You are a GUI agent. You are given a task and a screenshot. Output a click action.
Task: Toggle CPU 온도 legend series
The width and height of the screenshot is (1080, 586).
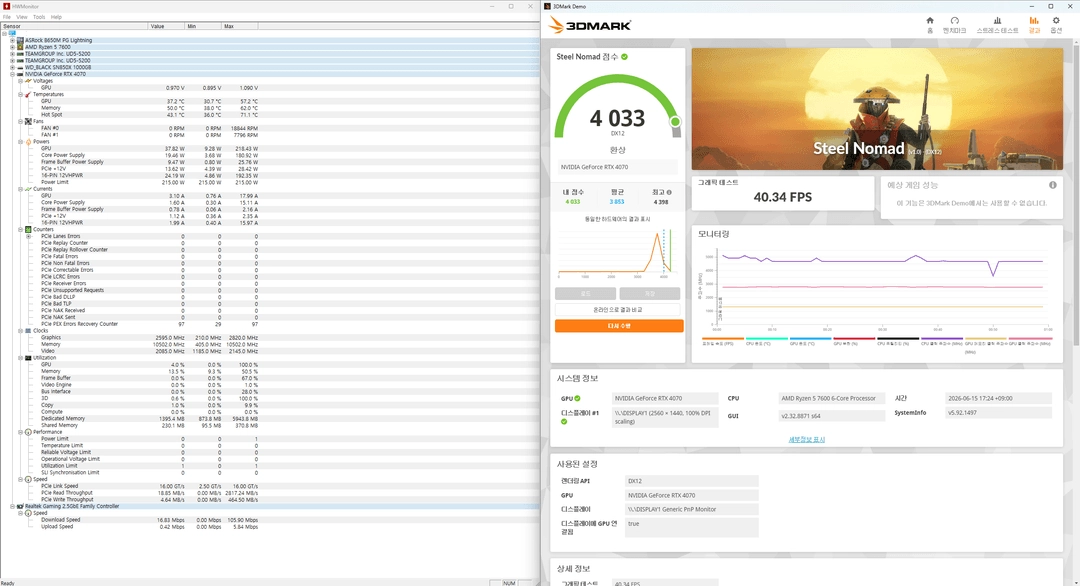pyautogui.click(x=767, y=341)
